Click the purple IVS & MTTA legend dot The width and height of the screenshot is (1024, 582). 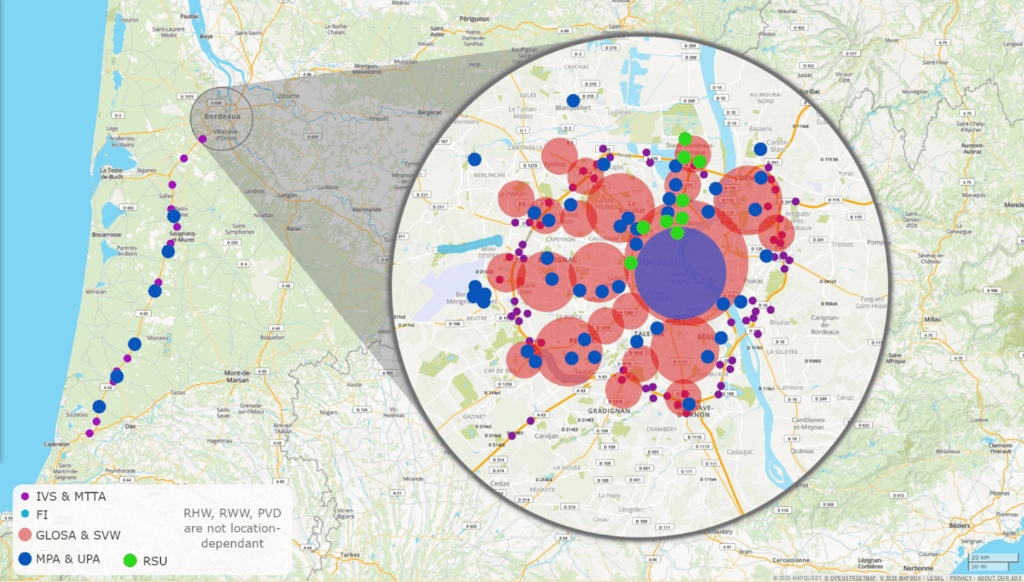tap(25, 497)
